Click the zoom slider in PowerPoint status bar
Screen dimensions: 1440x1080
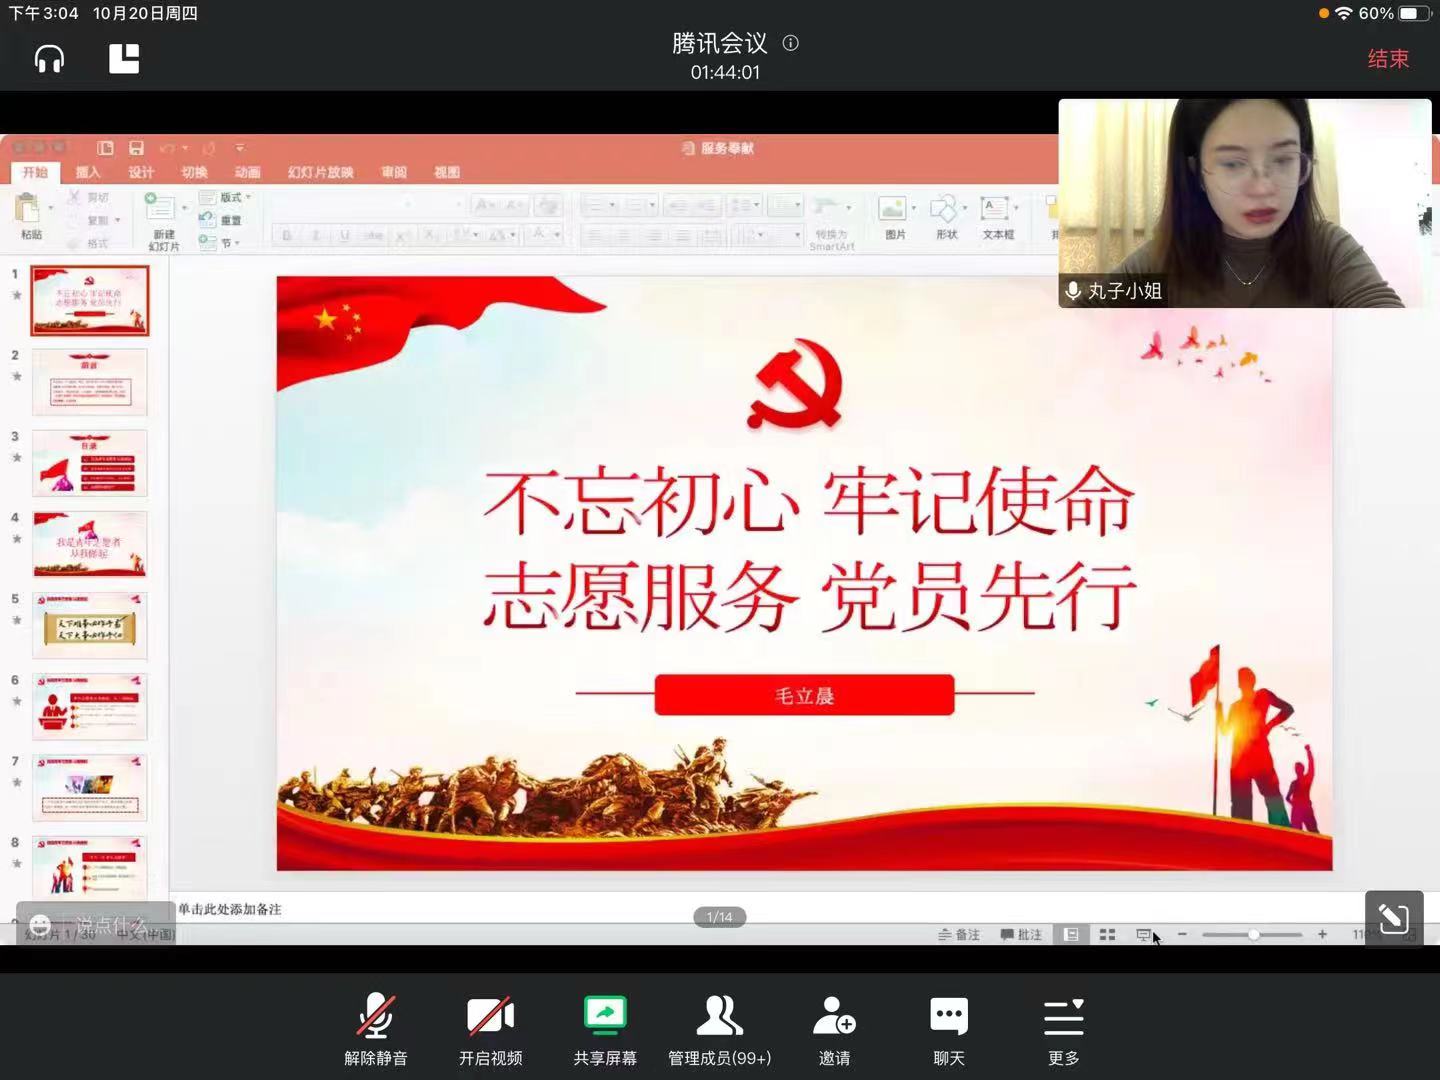[x=1252, y=934]
